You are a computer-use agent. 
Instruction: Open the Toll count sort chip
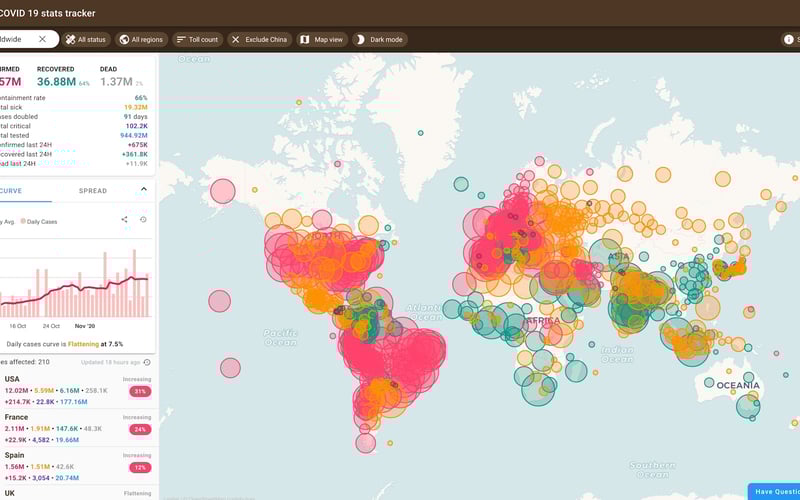tap(197, 39)
